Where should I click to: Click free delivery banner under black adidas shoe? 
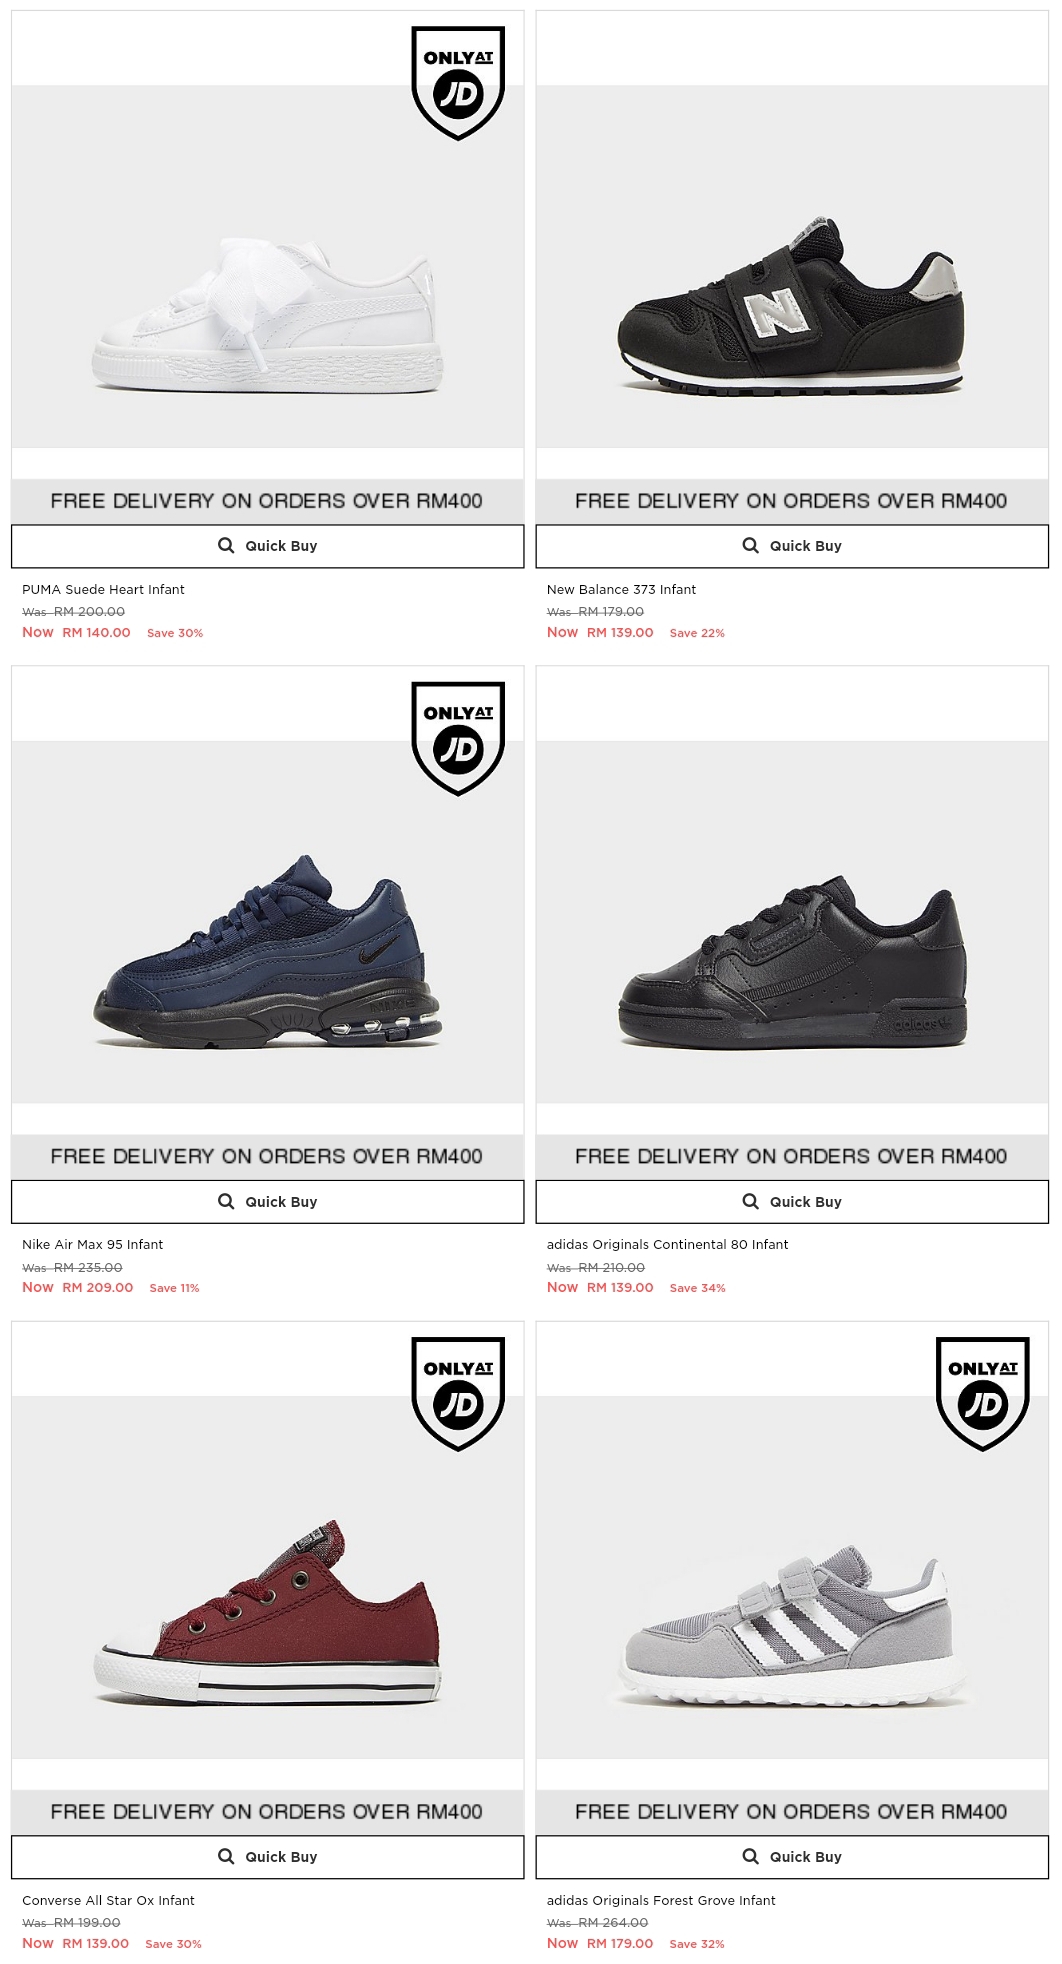[792, 1156]
